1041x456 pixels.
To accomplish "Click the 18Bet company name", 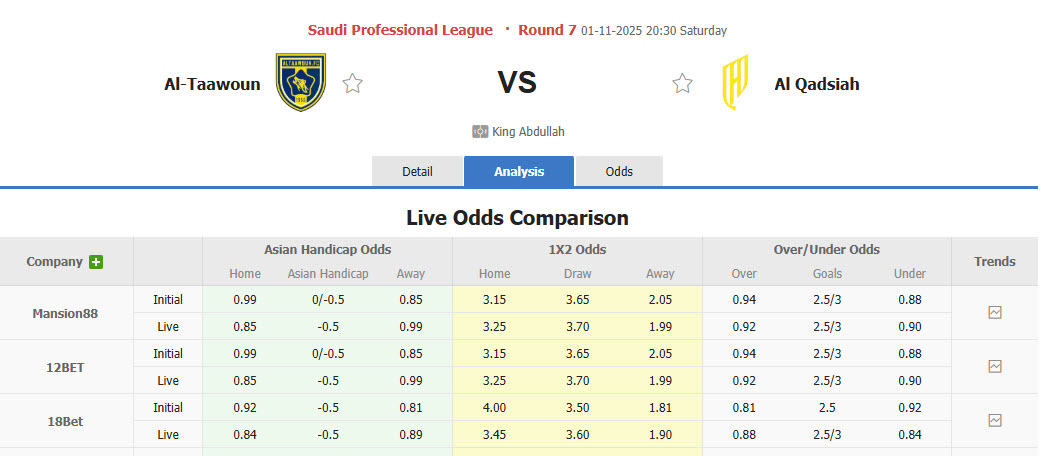I will 66,421.
